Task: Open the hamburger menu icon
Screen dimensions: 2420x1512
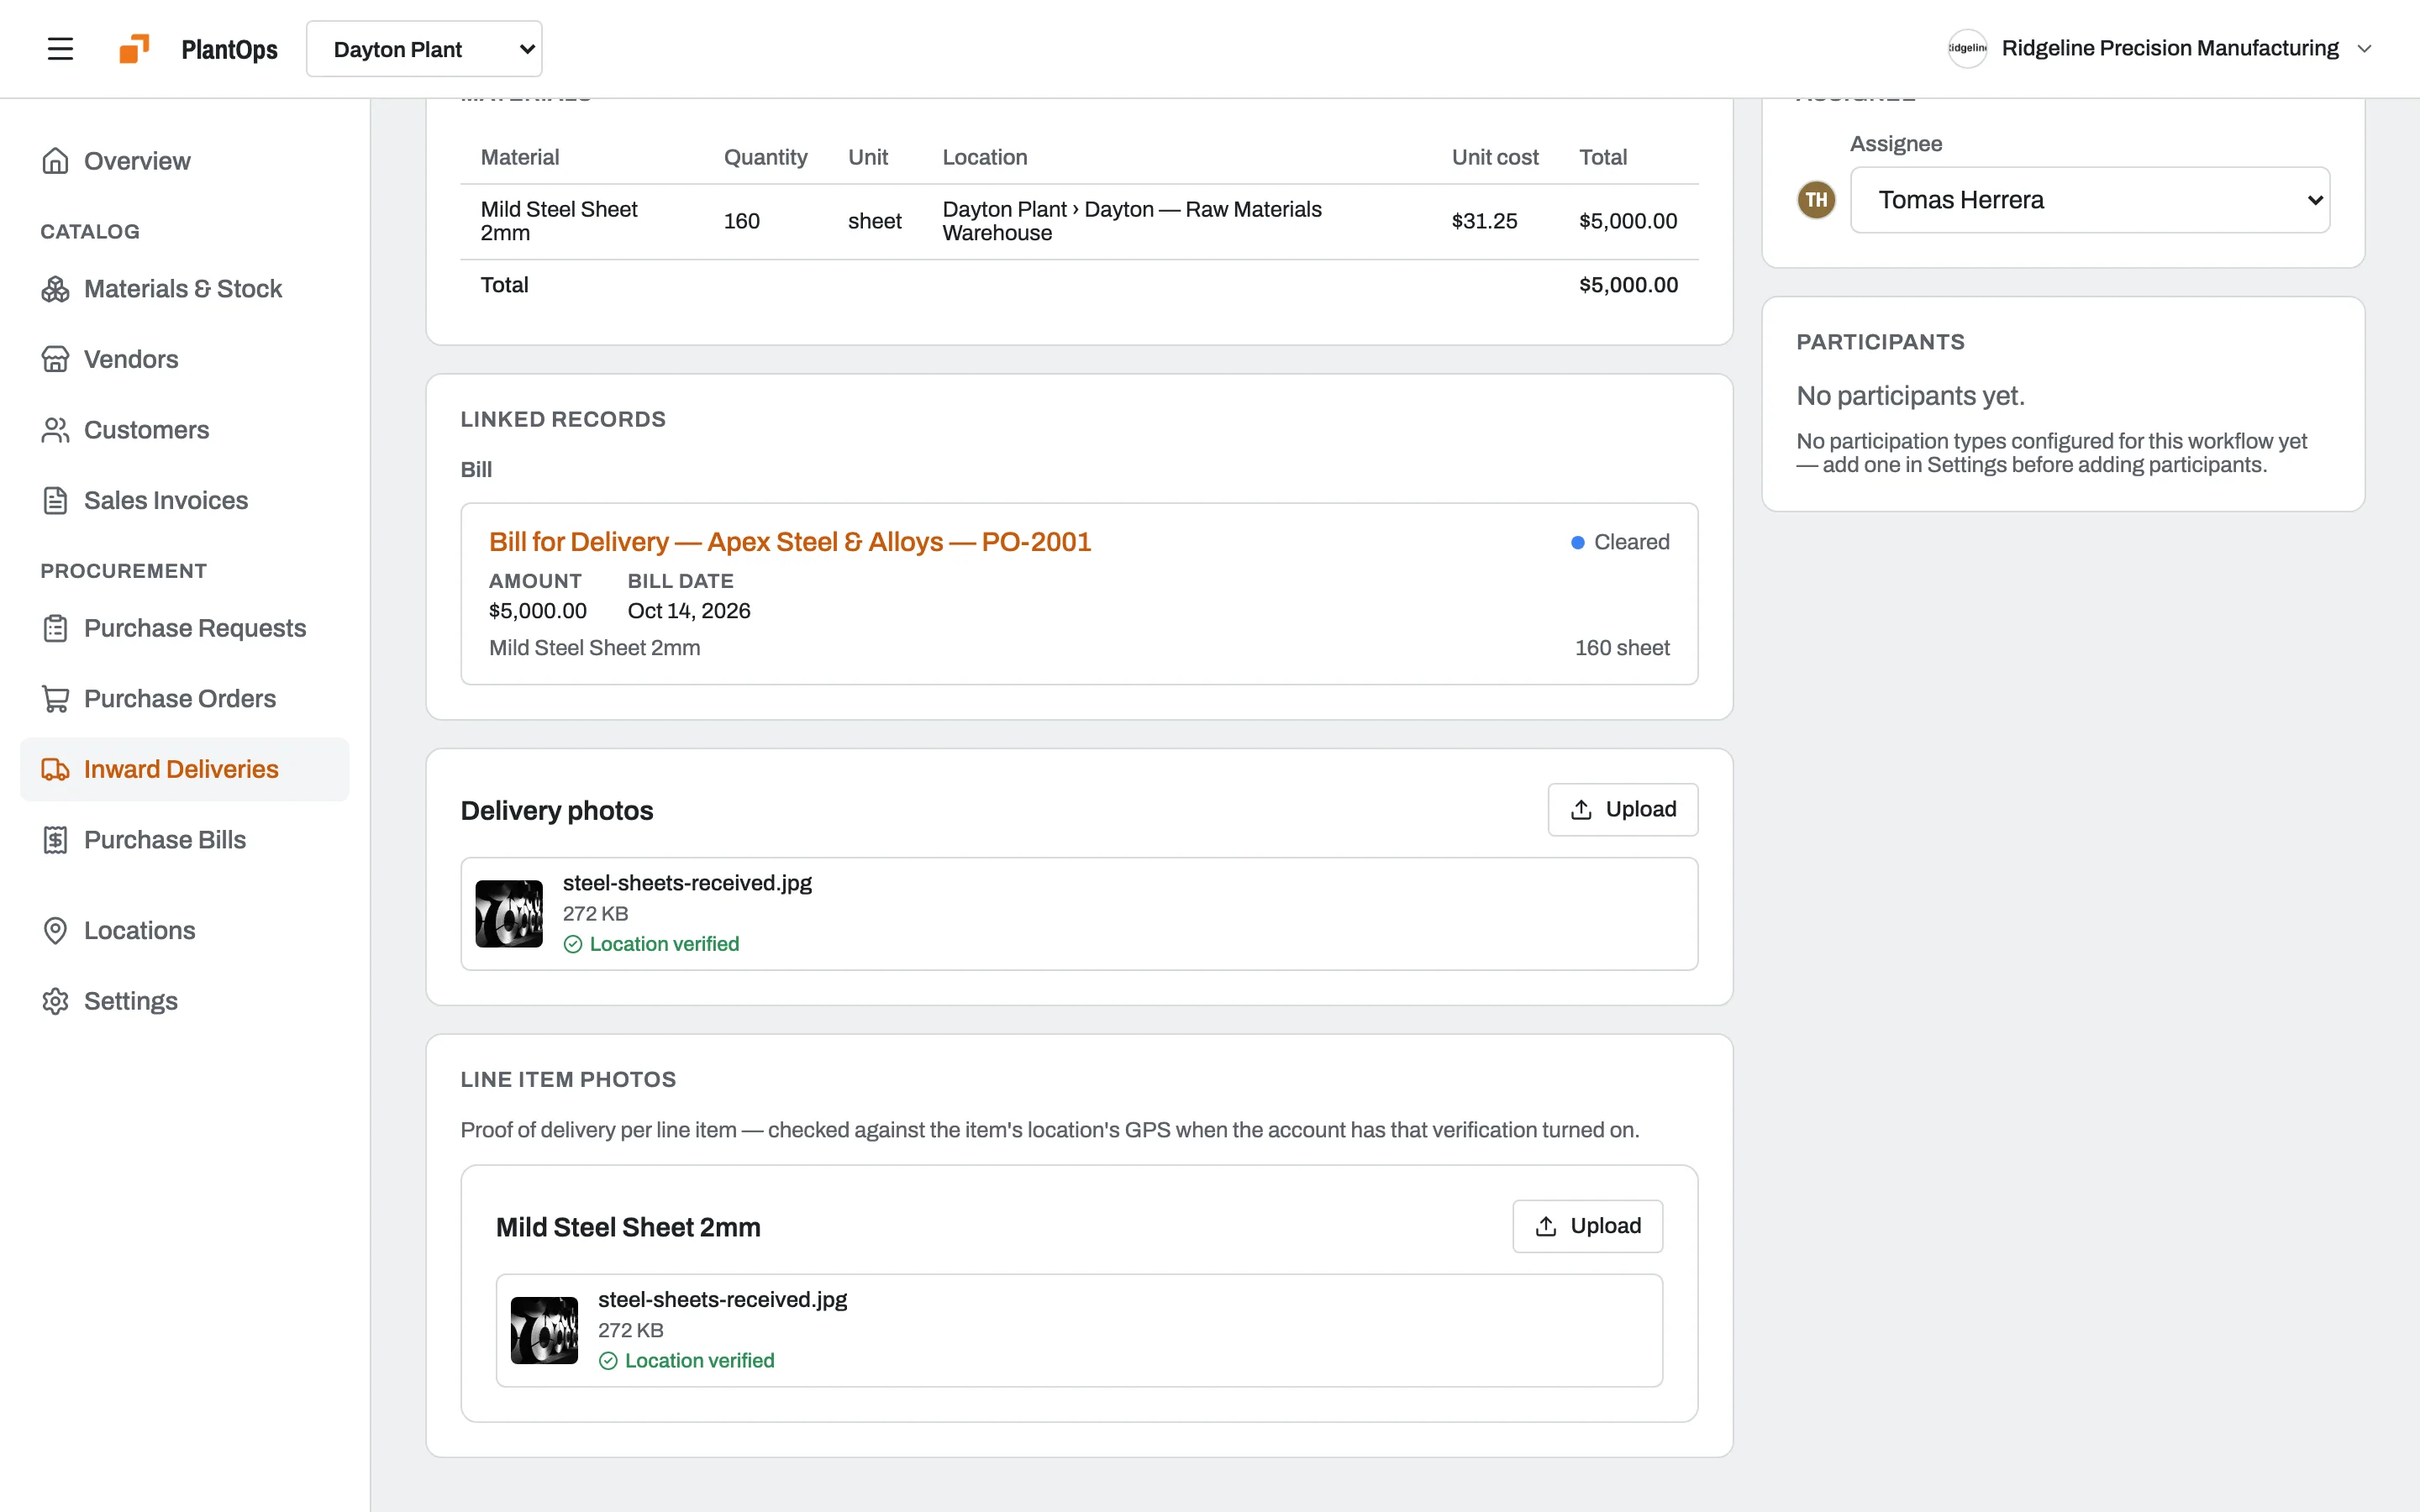Action: (x=60, y=49)
